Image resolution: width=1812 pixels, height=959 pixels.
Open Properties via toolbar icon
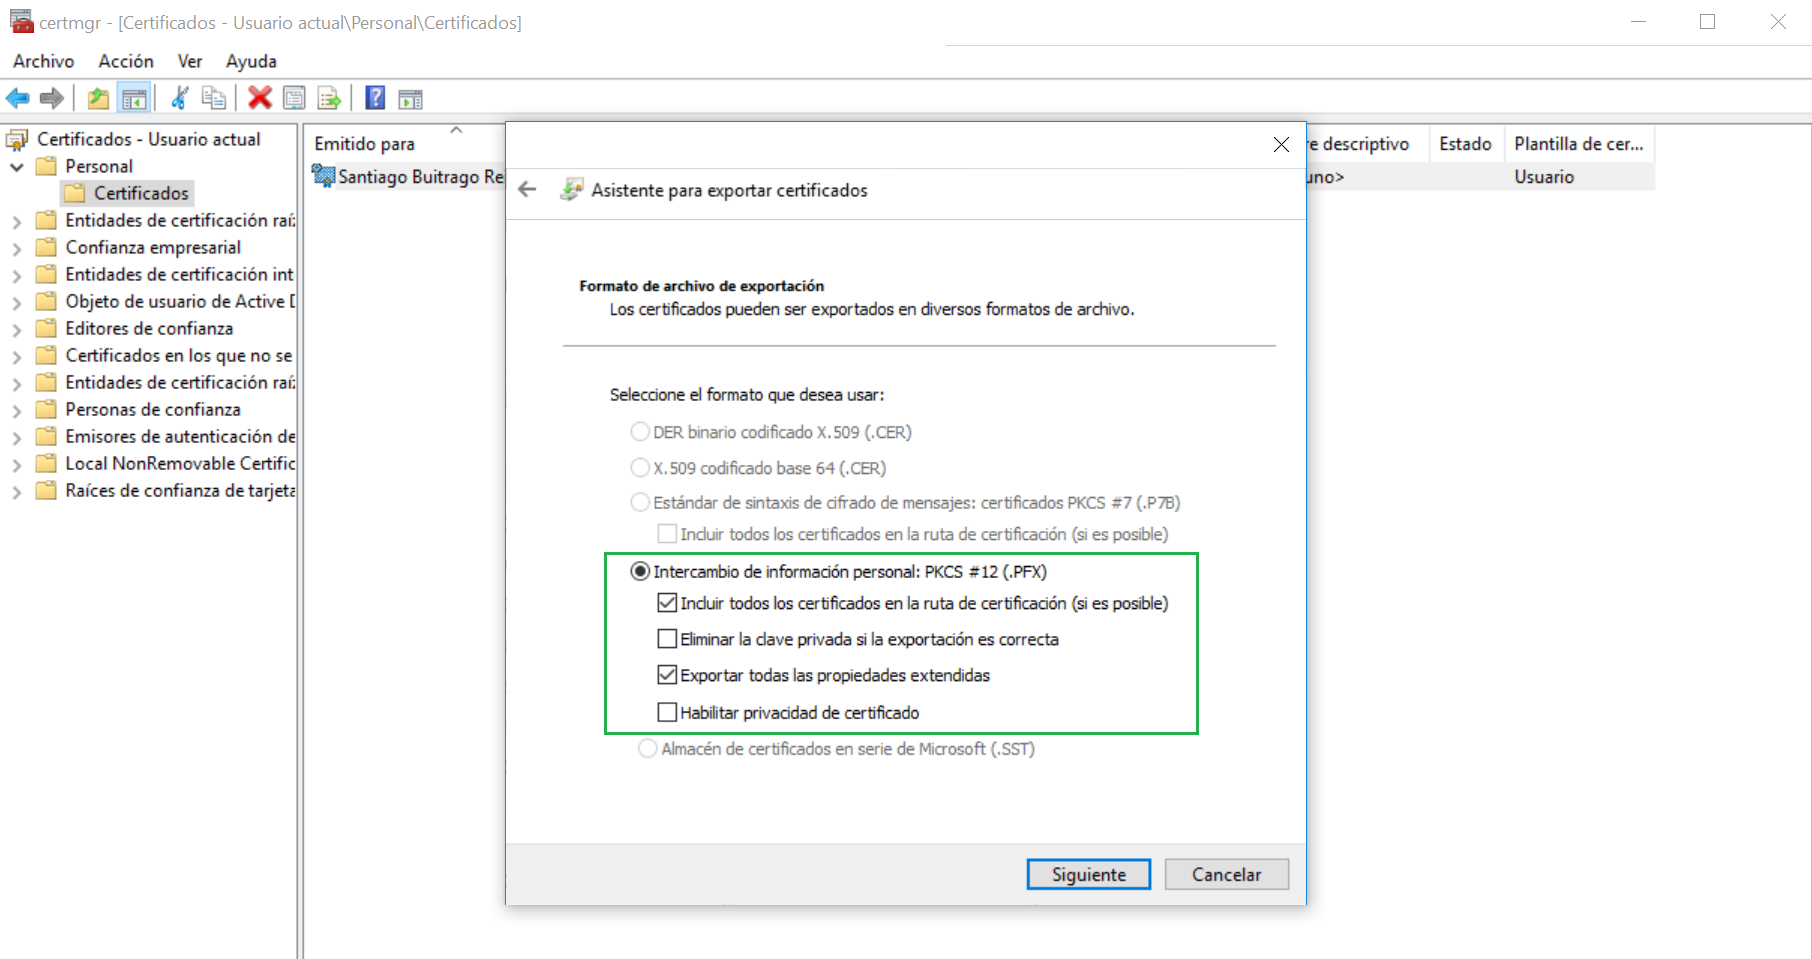click(294, 98)
